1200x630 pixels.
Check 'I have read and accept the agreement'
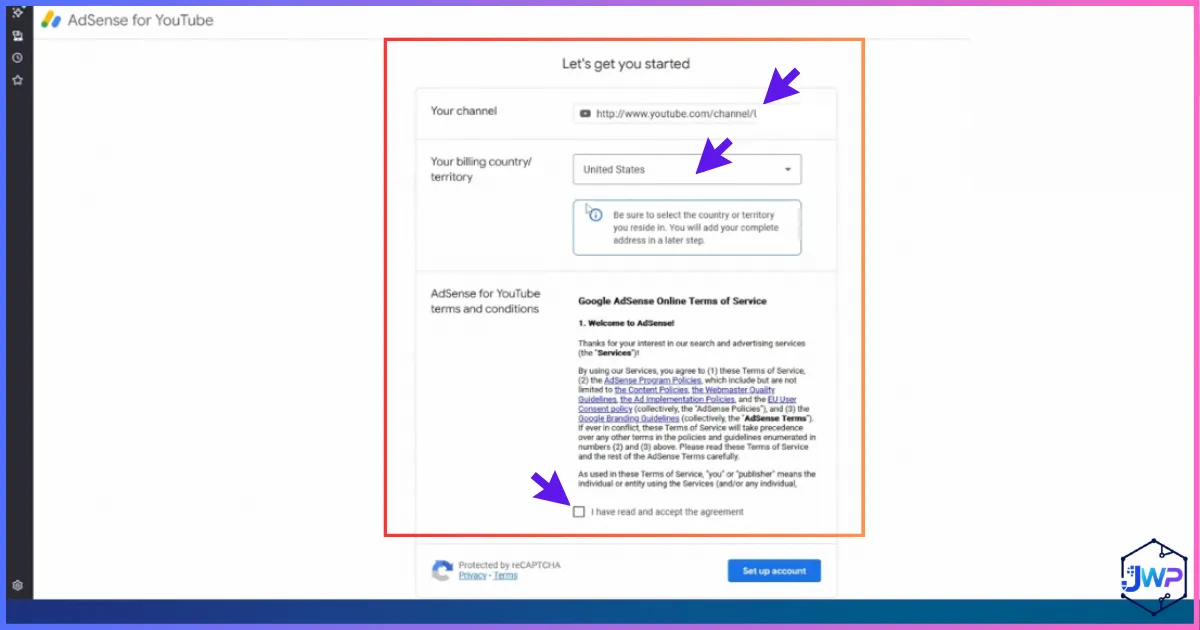point(579,512)
